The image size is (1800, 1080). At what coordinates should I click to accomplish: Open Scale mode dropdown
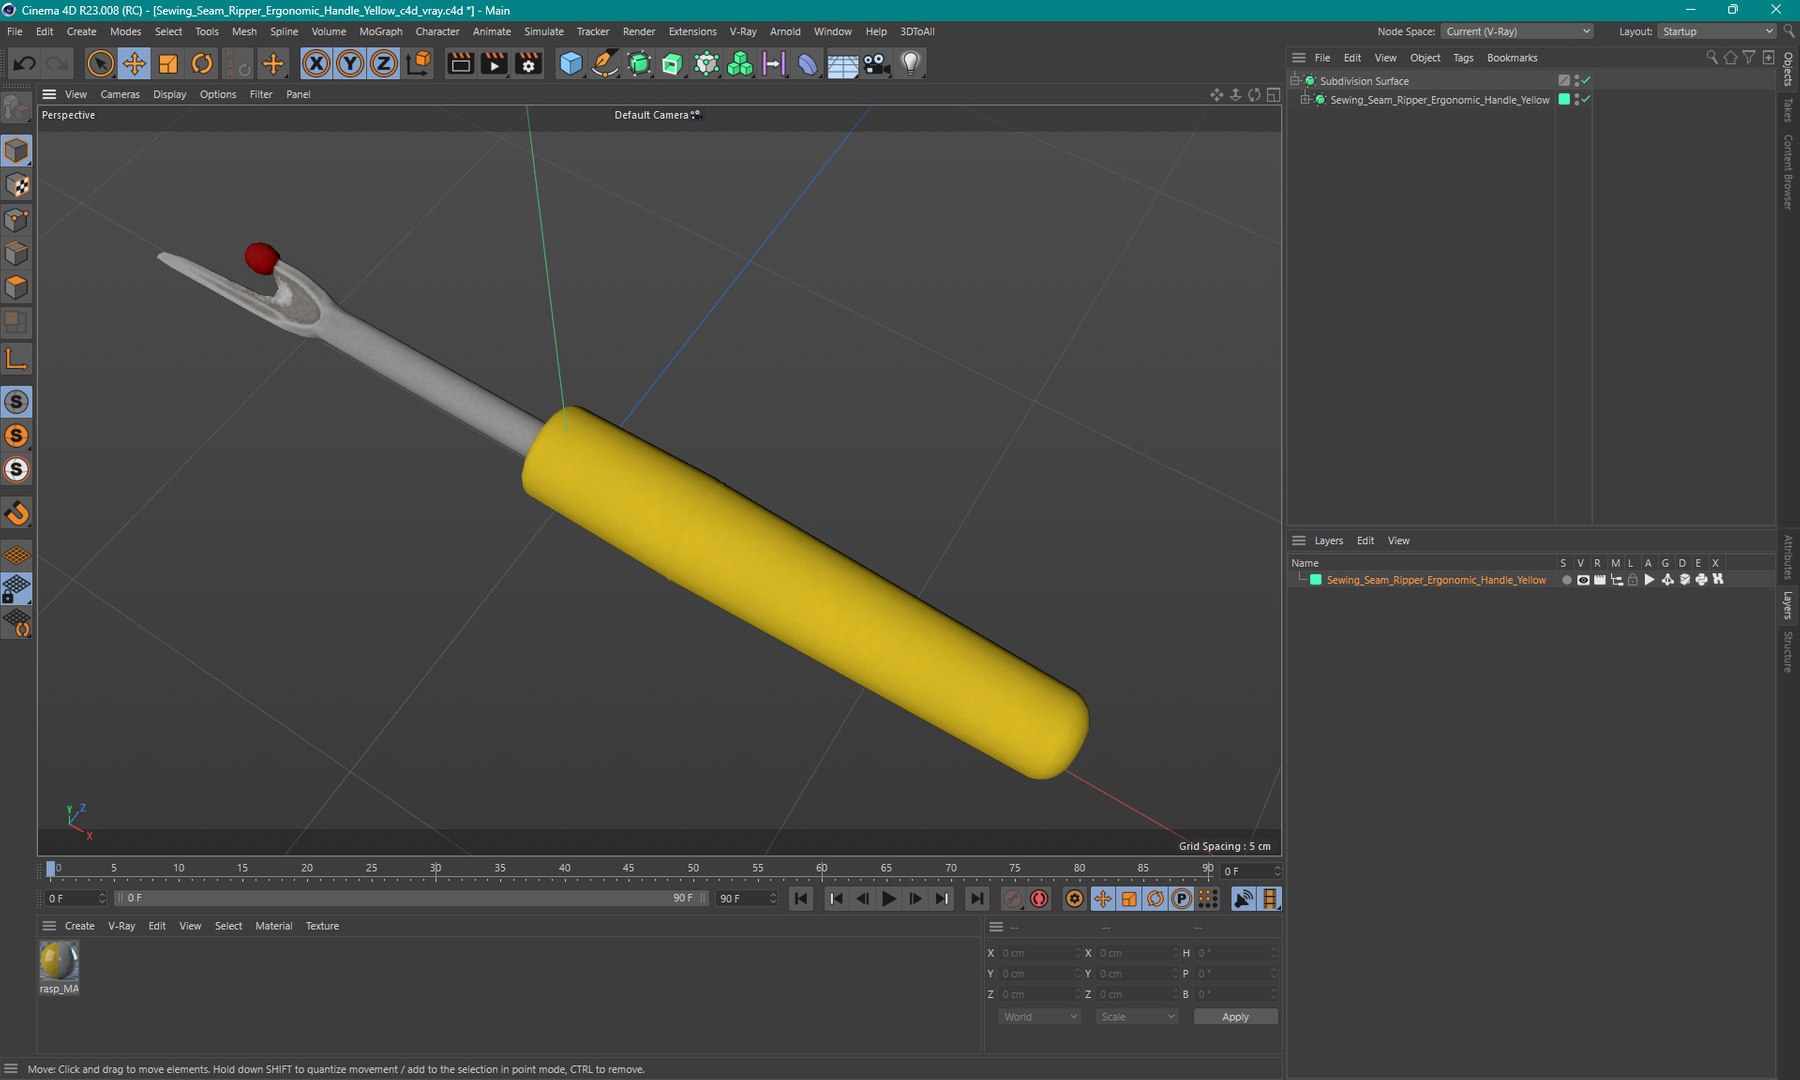click(x=1137, y=1017)
